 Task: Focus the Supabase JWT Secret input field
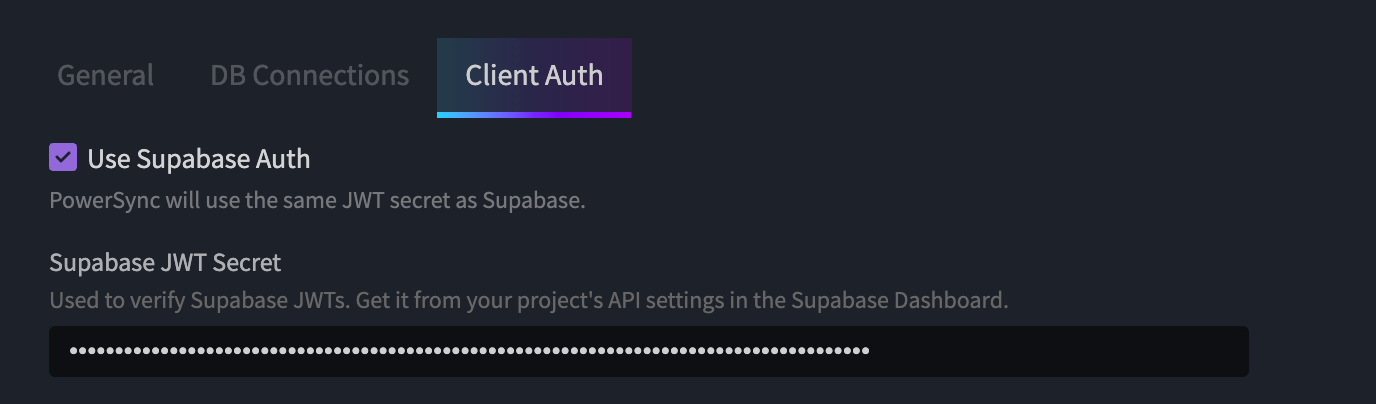tap(649, 351)
